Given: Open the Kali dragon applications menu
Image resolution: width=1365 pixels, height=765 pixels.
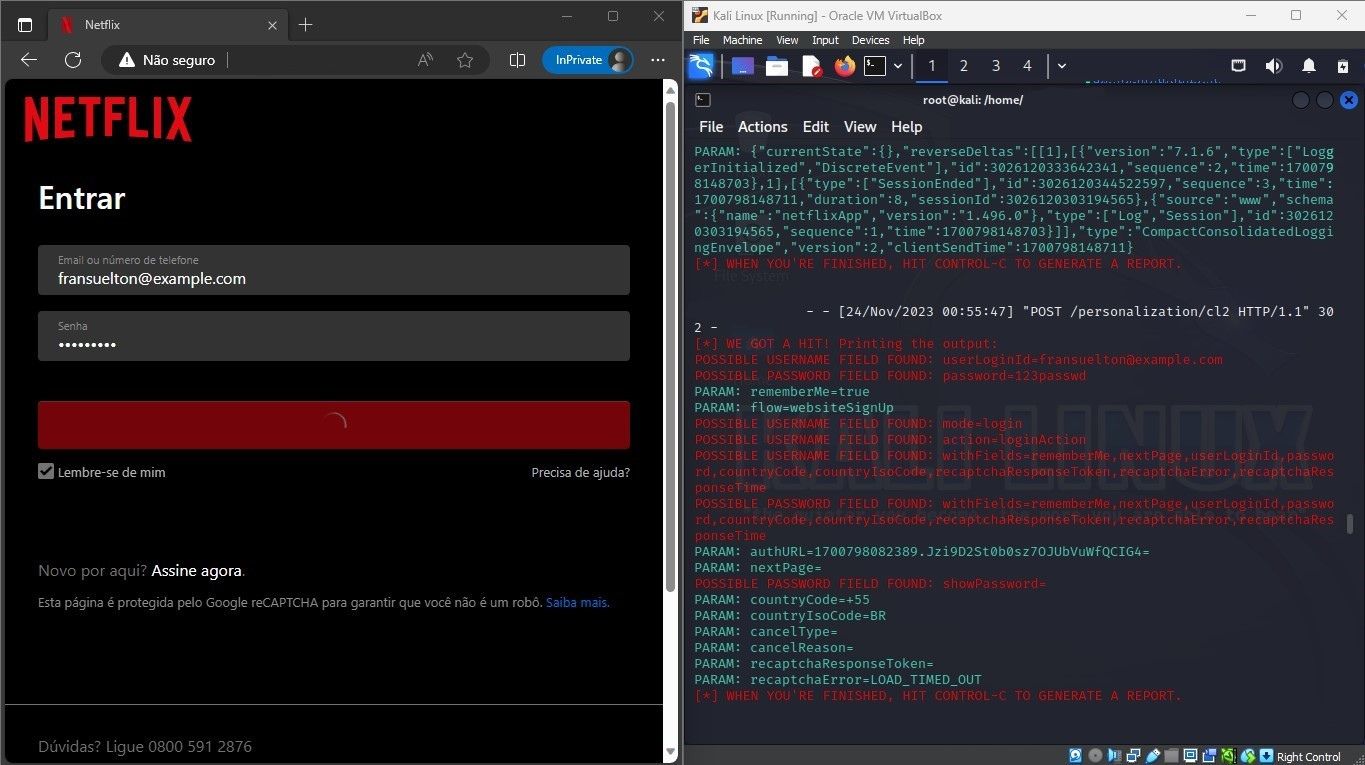Looking at the screenshot, I should click(x=702, y=66).
